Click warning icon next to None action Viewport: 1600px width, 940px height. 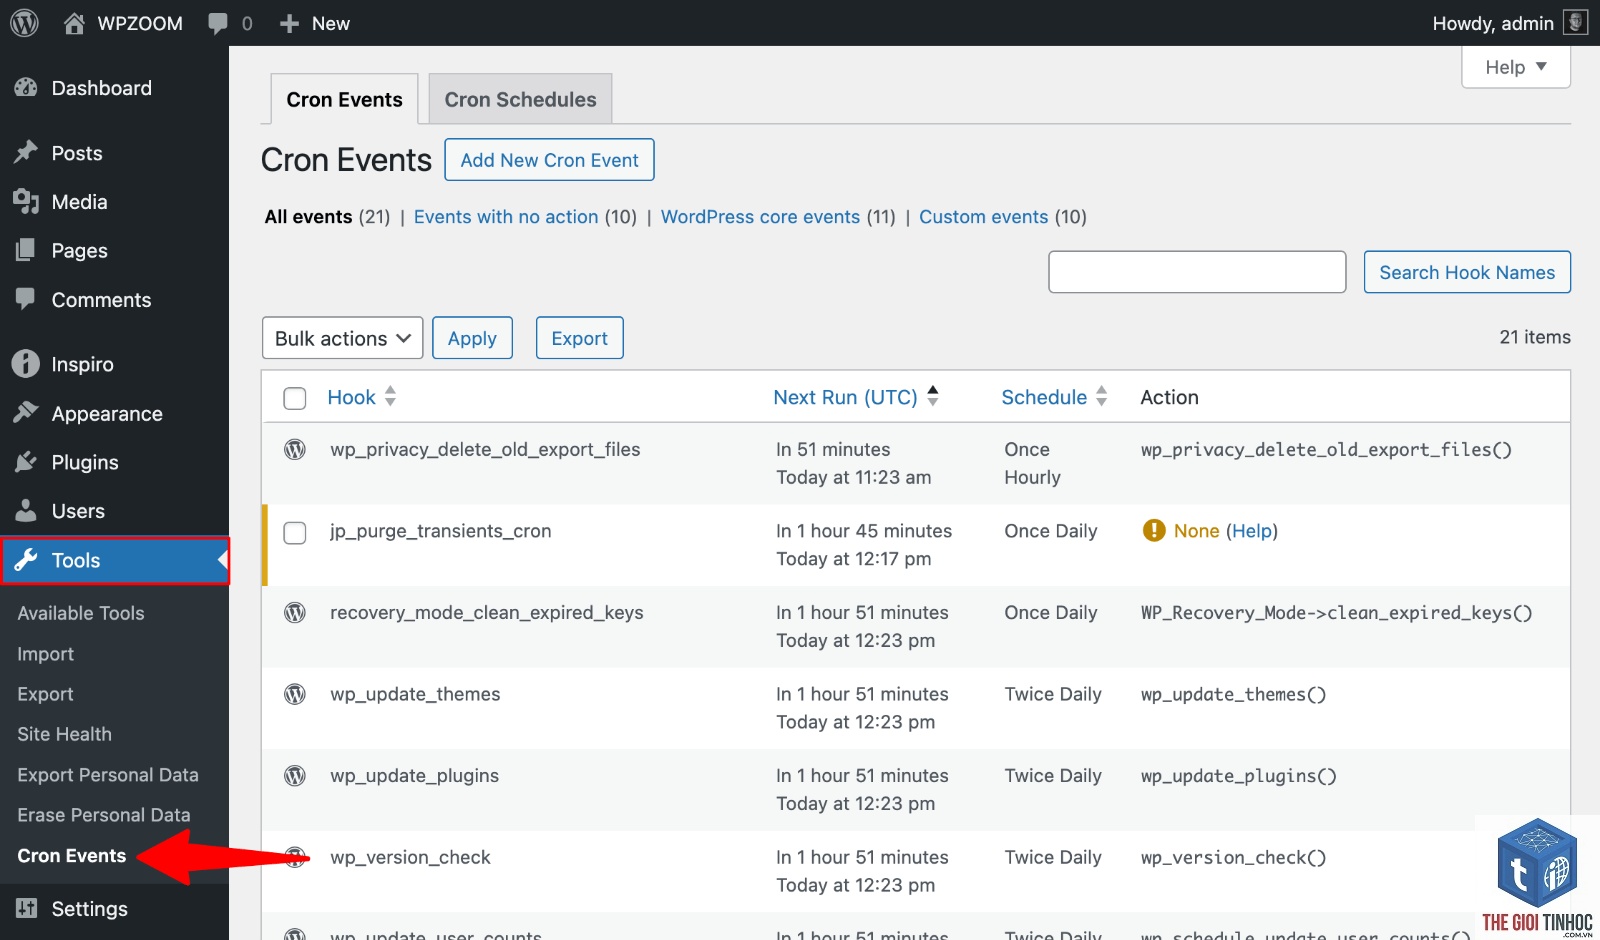(x=1154, y=530)
